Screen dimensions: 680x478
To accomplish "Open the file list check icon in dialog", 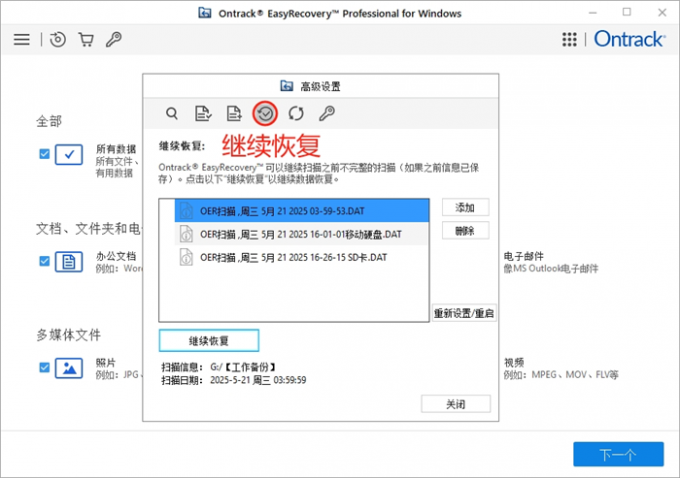I will pyautogui.click(x=203, y=114).
